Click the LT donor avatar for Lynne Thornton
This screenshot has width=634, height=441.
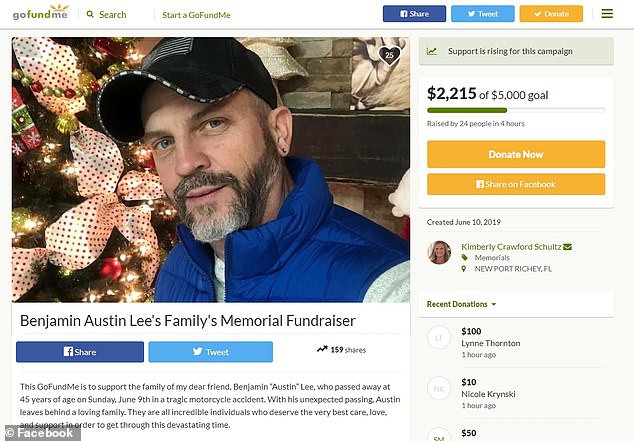point(439,337)
